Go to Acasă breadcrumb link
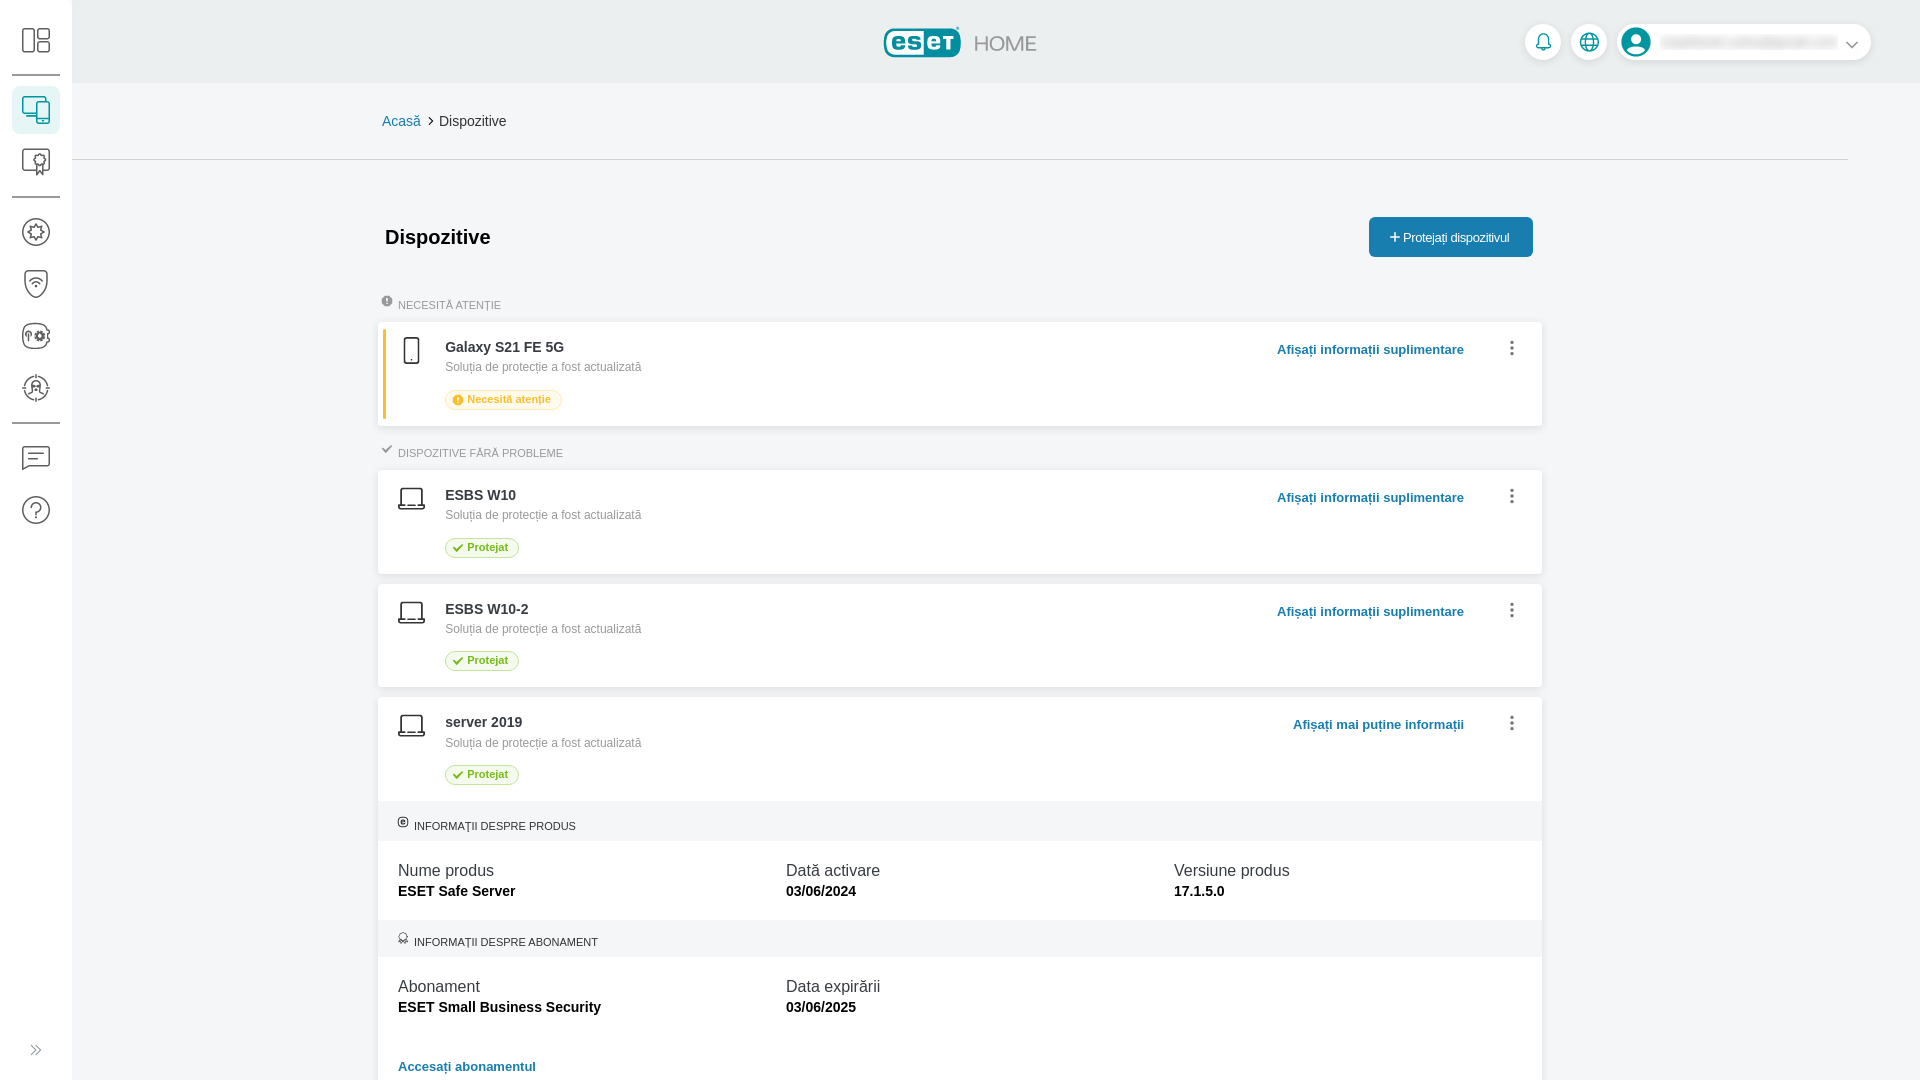This screenshot has height=1080, width=1920. (401, 121)
